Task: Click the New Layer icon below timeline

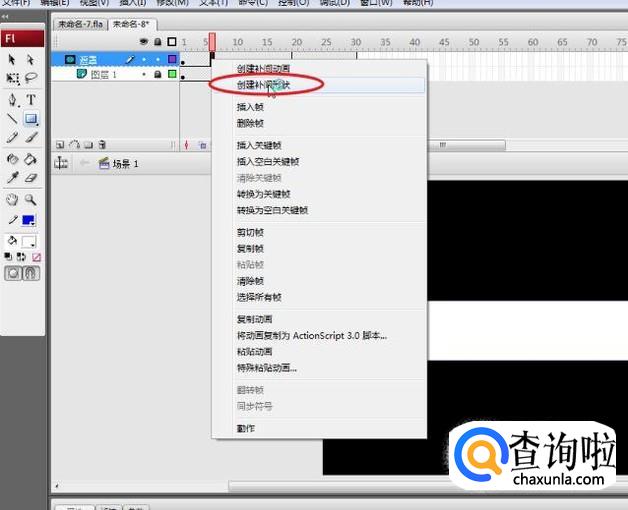Action: (x=60, y=145)
